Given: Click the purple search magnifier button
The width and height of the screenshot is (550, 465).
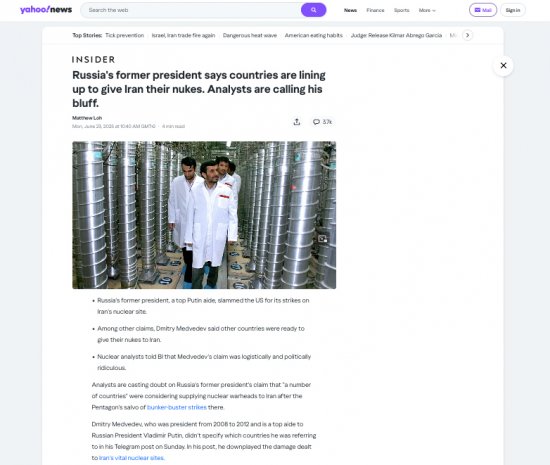Looking at the screenshot, I should coord(313,10).
